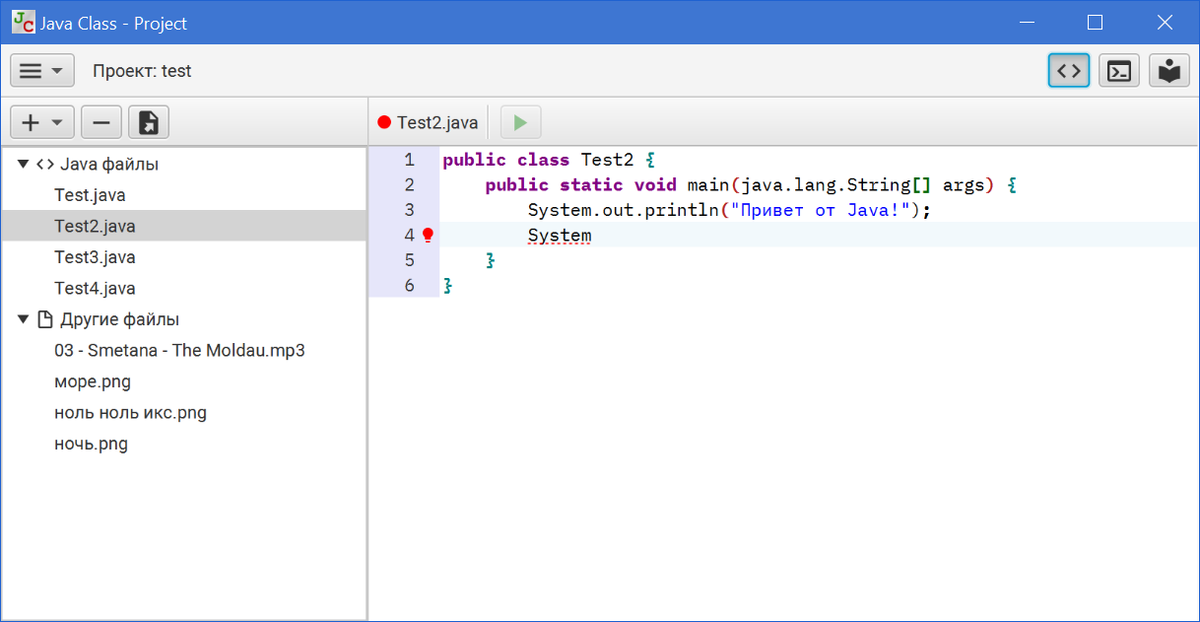This screenshot has width=1200, height=622.
Task: Click the red unsaved dot on Test2.java tab
Action: (384, 123)
